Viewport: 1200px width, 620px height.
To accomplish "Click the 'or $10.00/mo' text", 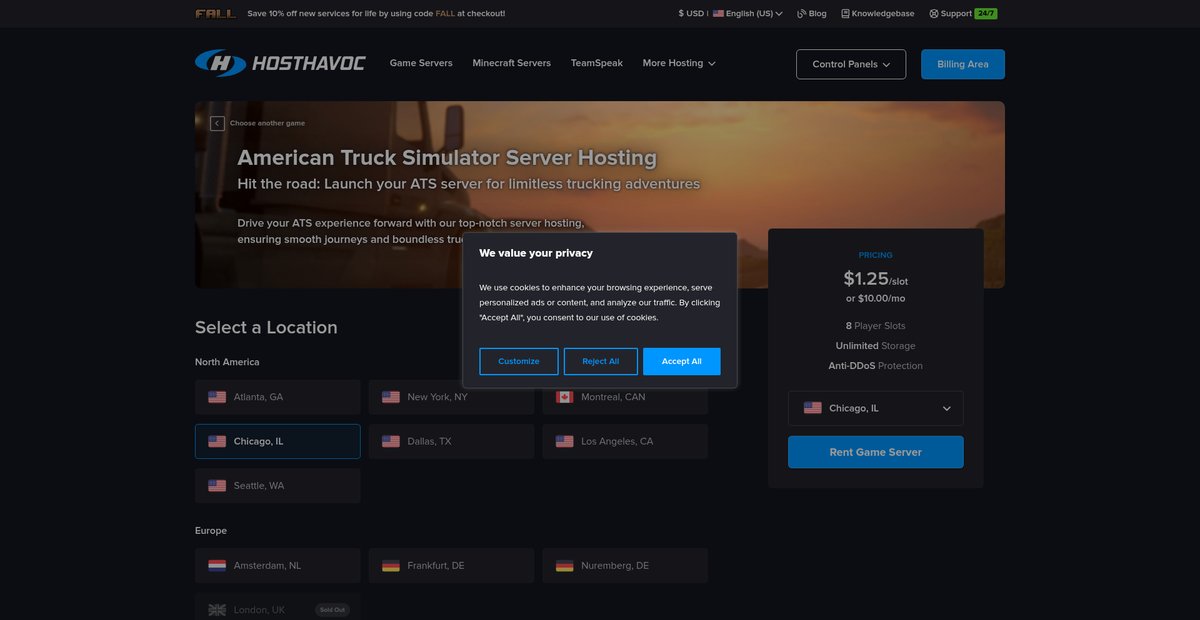I will point(876,298).
